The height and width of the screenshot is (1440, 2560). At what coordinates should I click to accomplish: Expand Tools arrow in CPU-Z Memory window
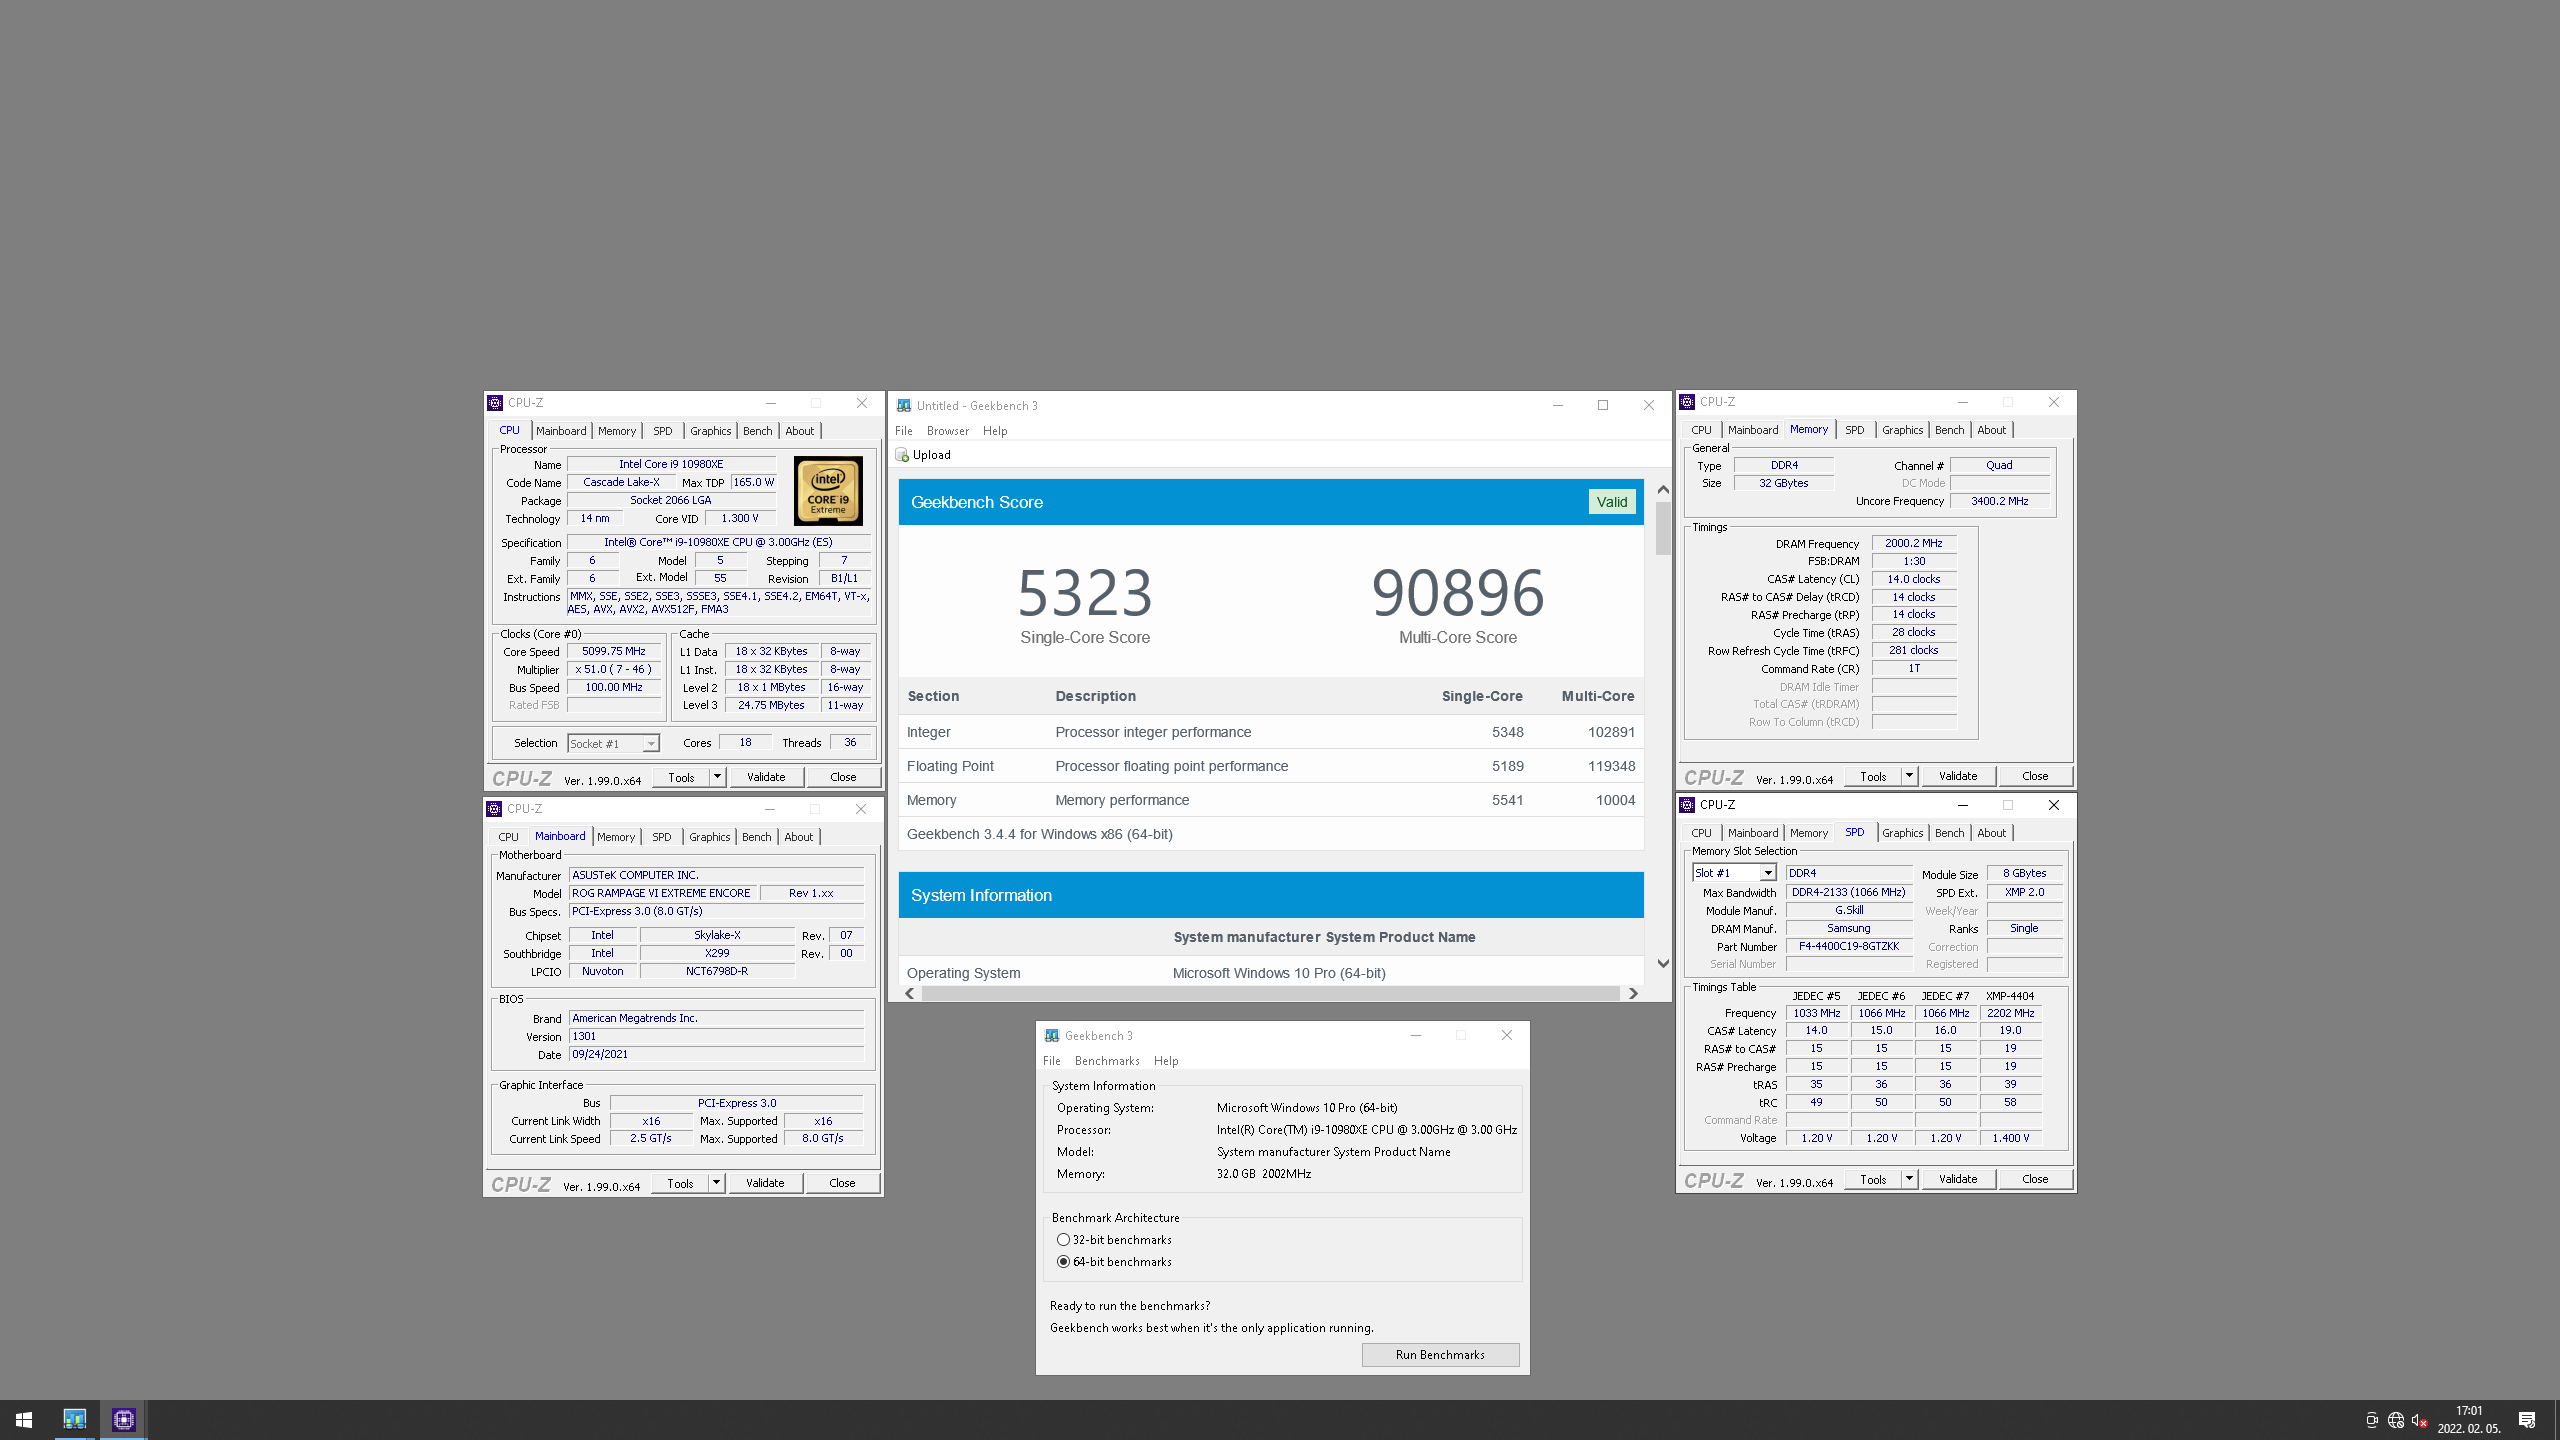coord(1909,776)
